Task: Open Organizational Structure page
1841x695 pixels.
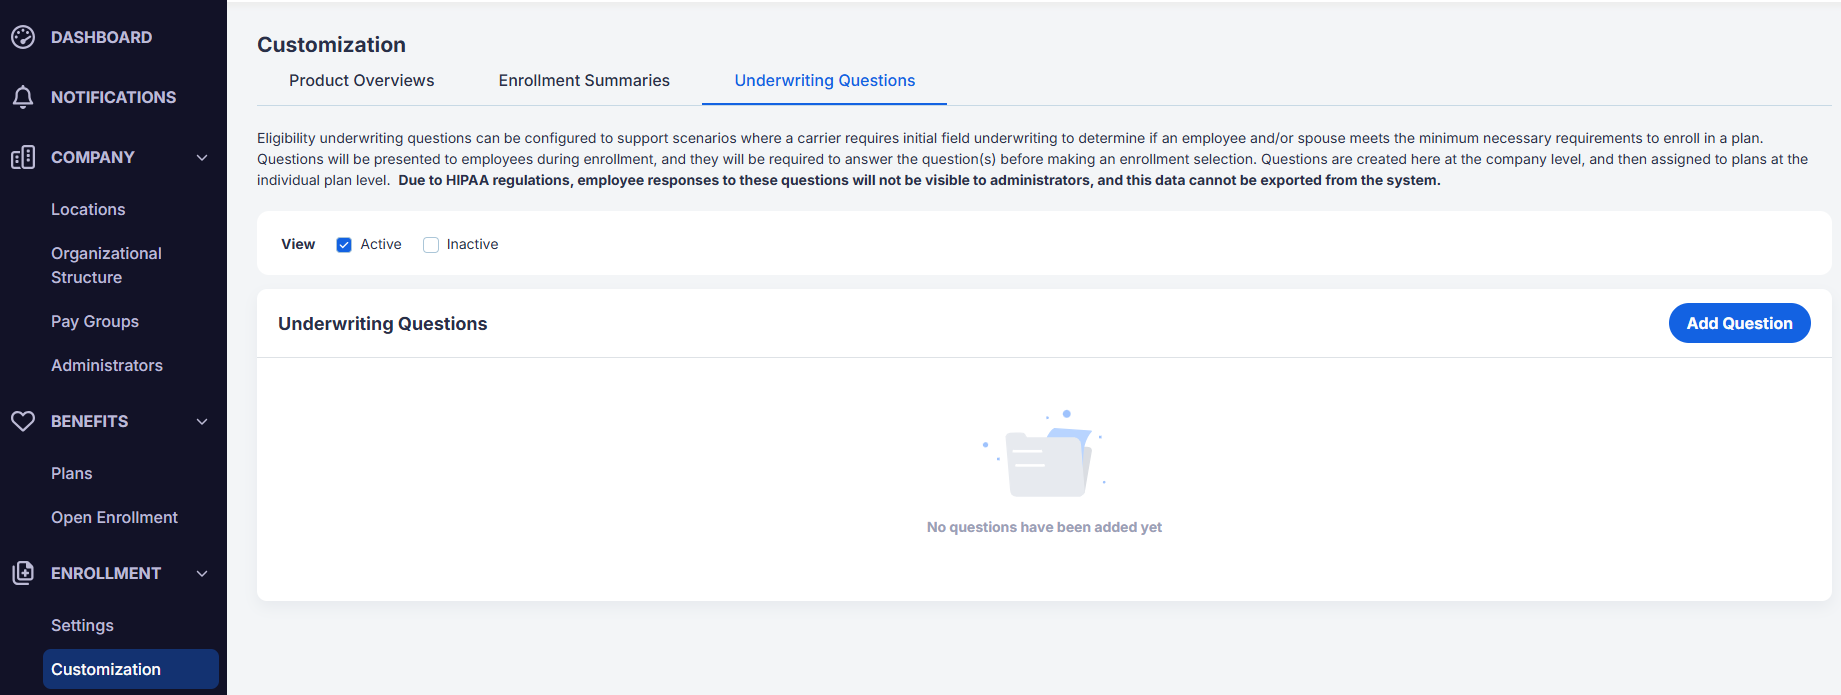Action: [x=106, y=265]
